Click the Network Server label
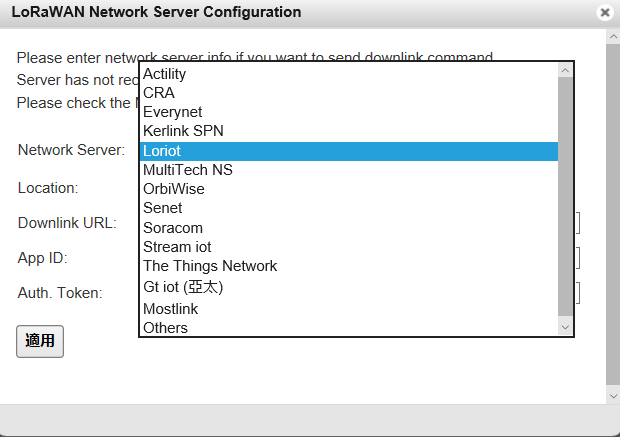The image size is (621, 438). 71,150
